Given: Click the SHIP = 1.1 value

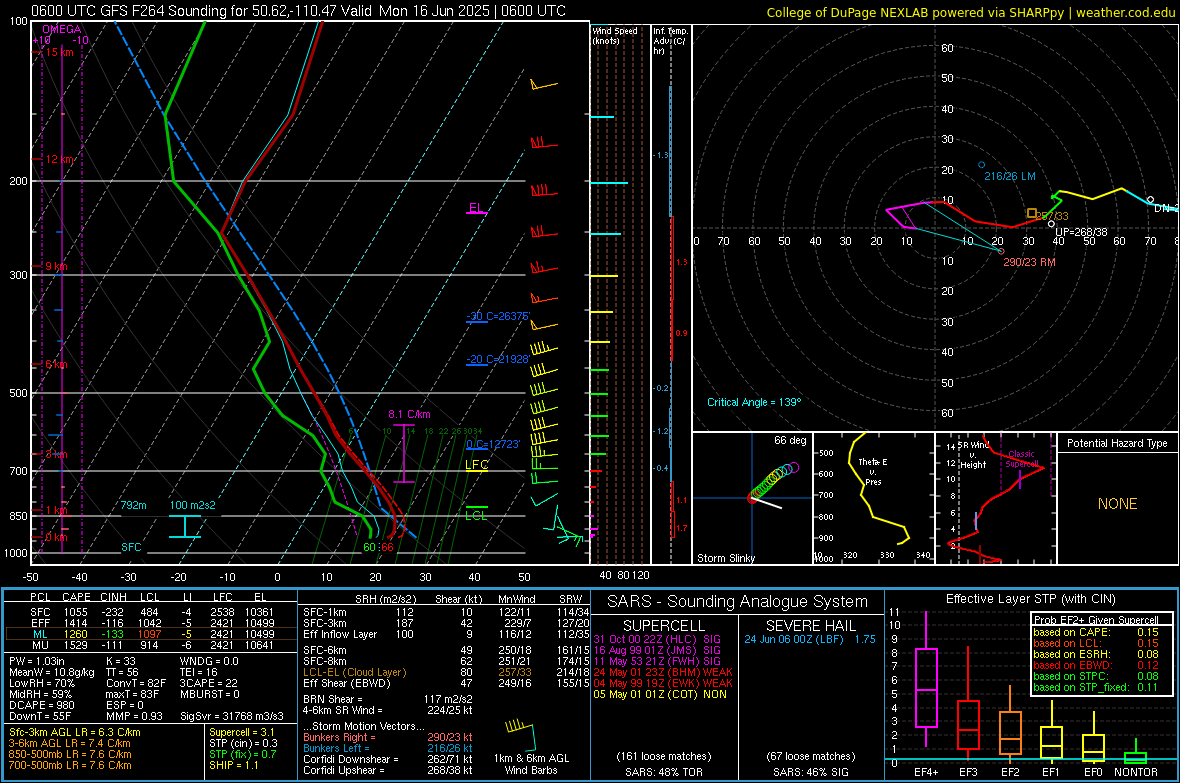Looking at the screenshot, I should click(233, 765).
